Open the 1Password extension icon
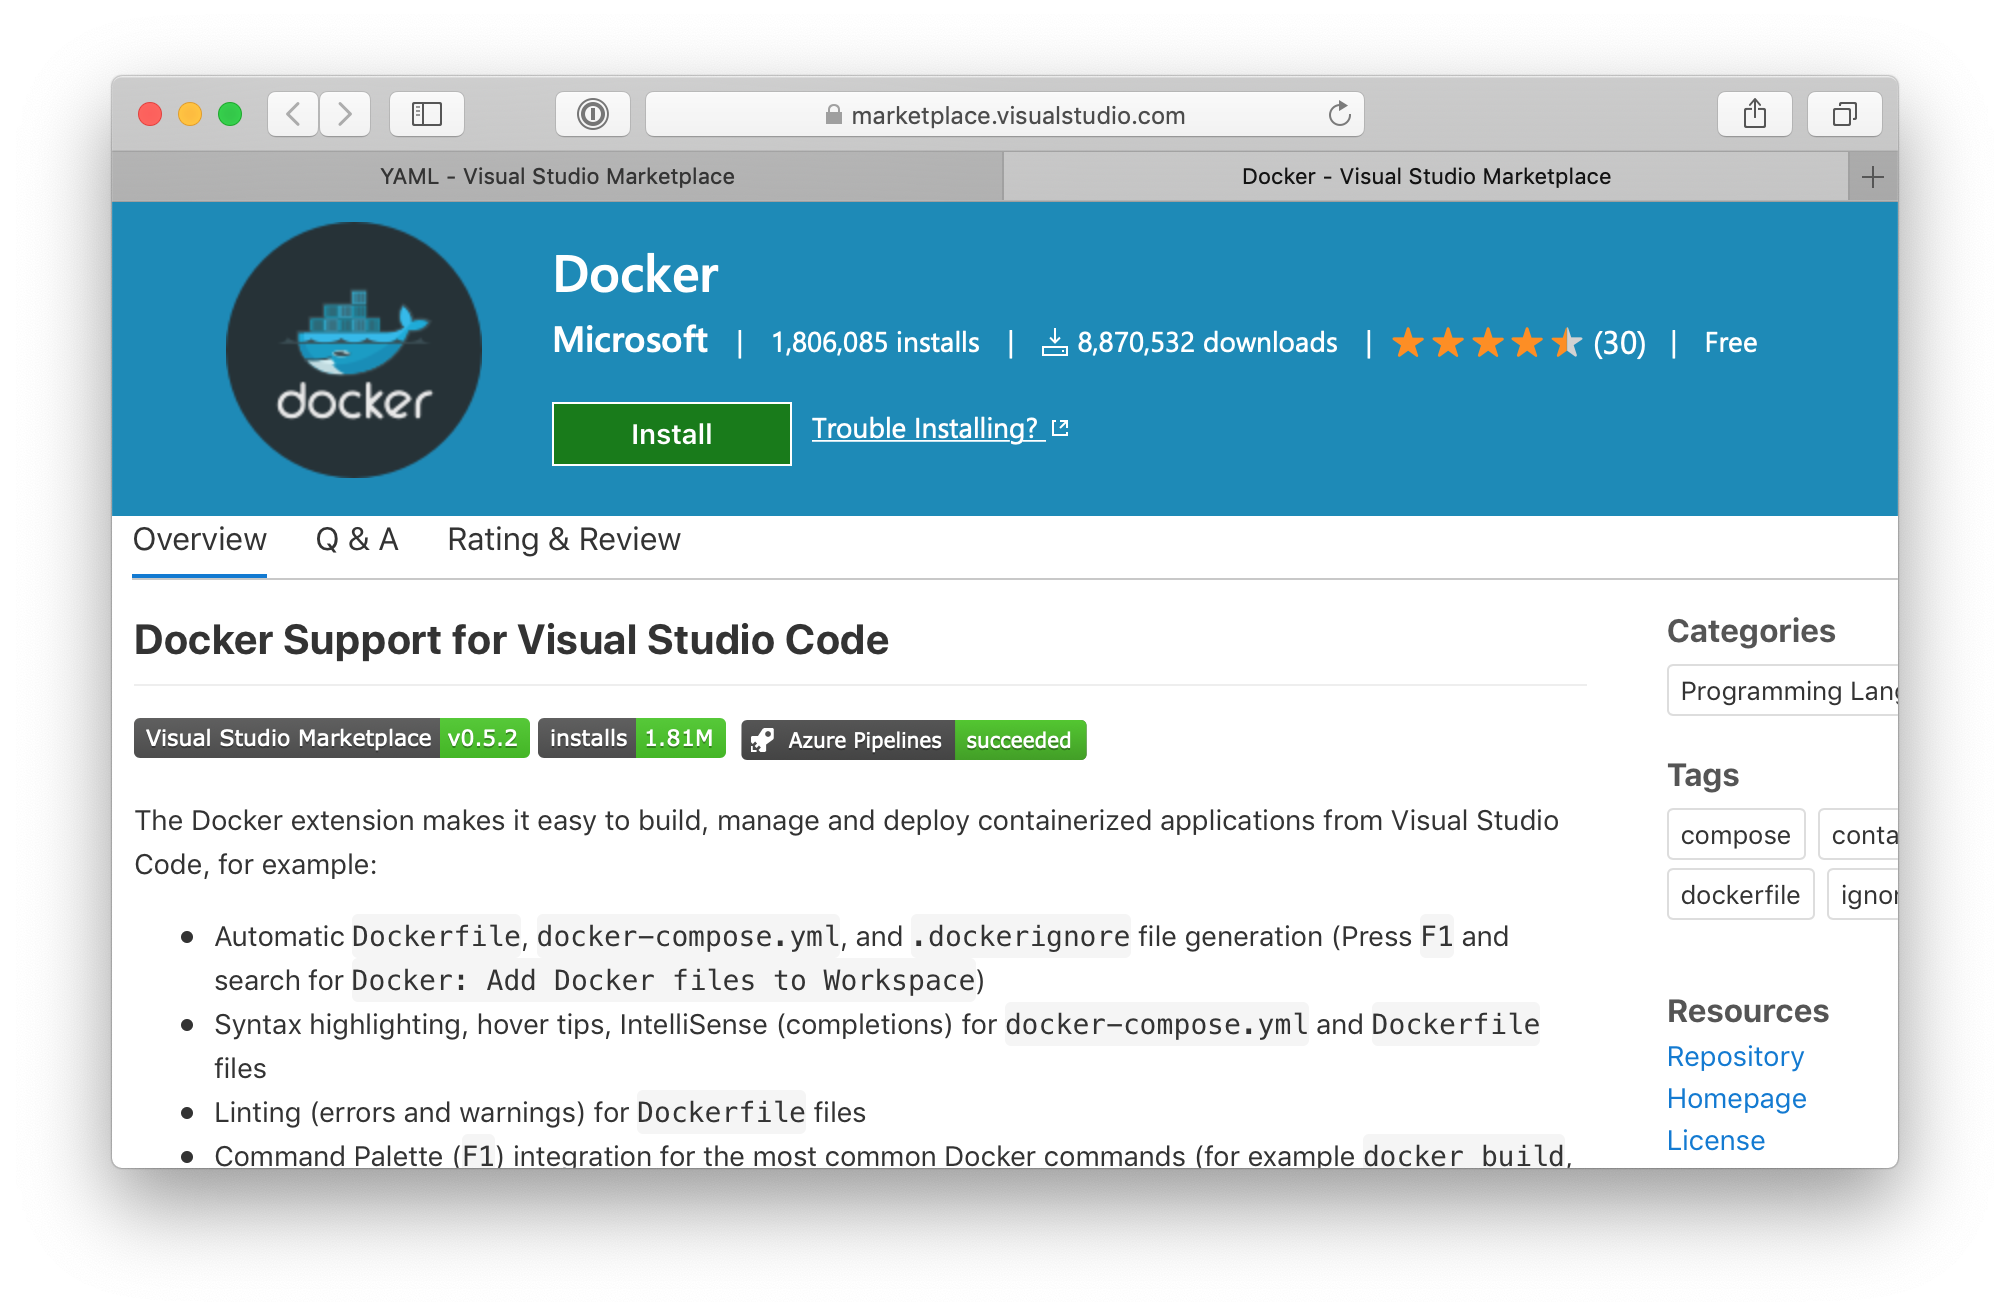Image resolution: width=2010 pixels, height=1316 pixels. [x=593, y=114]
